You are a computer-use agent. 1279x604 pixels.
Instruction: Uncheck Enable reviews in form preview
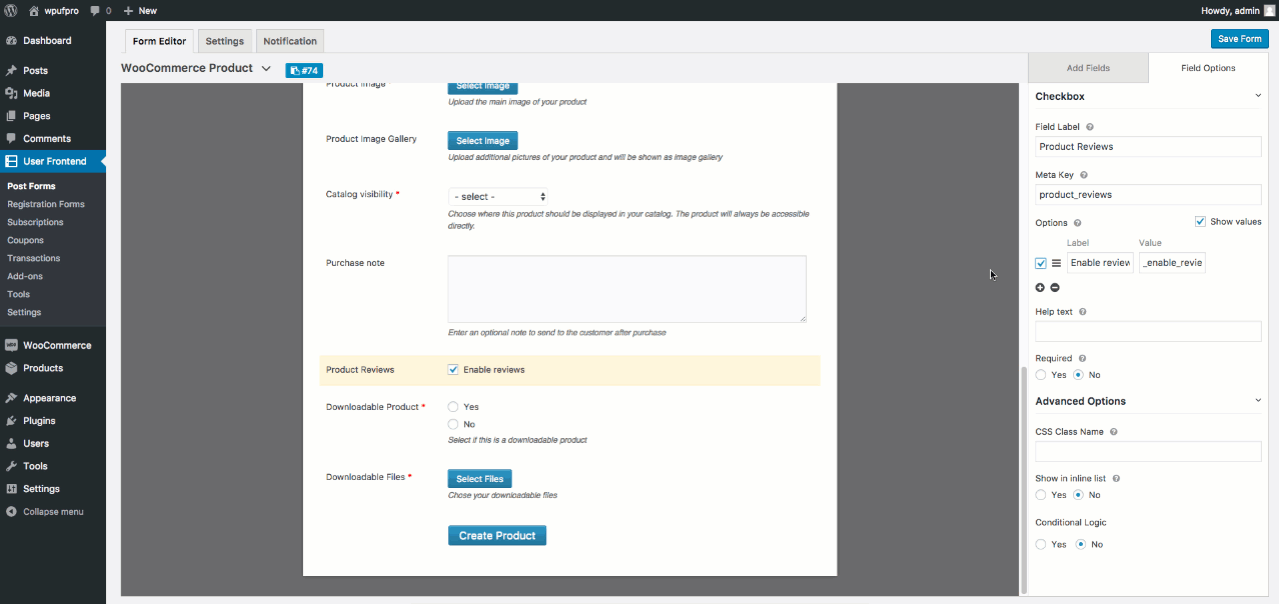pos(454,370)
